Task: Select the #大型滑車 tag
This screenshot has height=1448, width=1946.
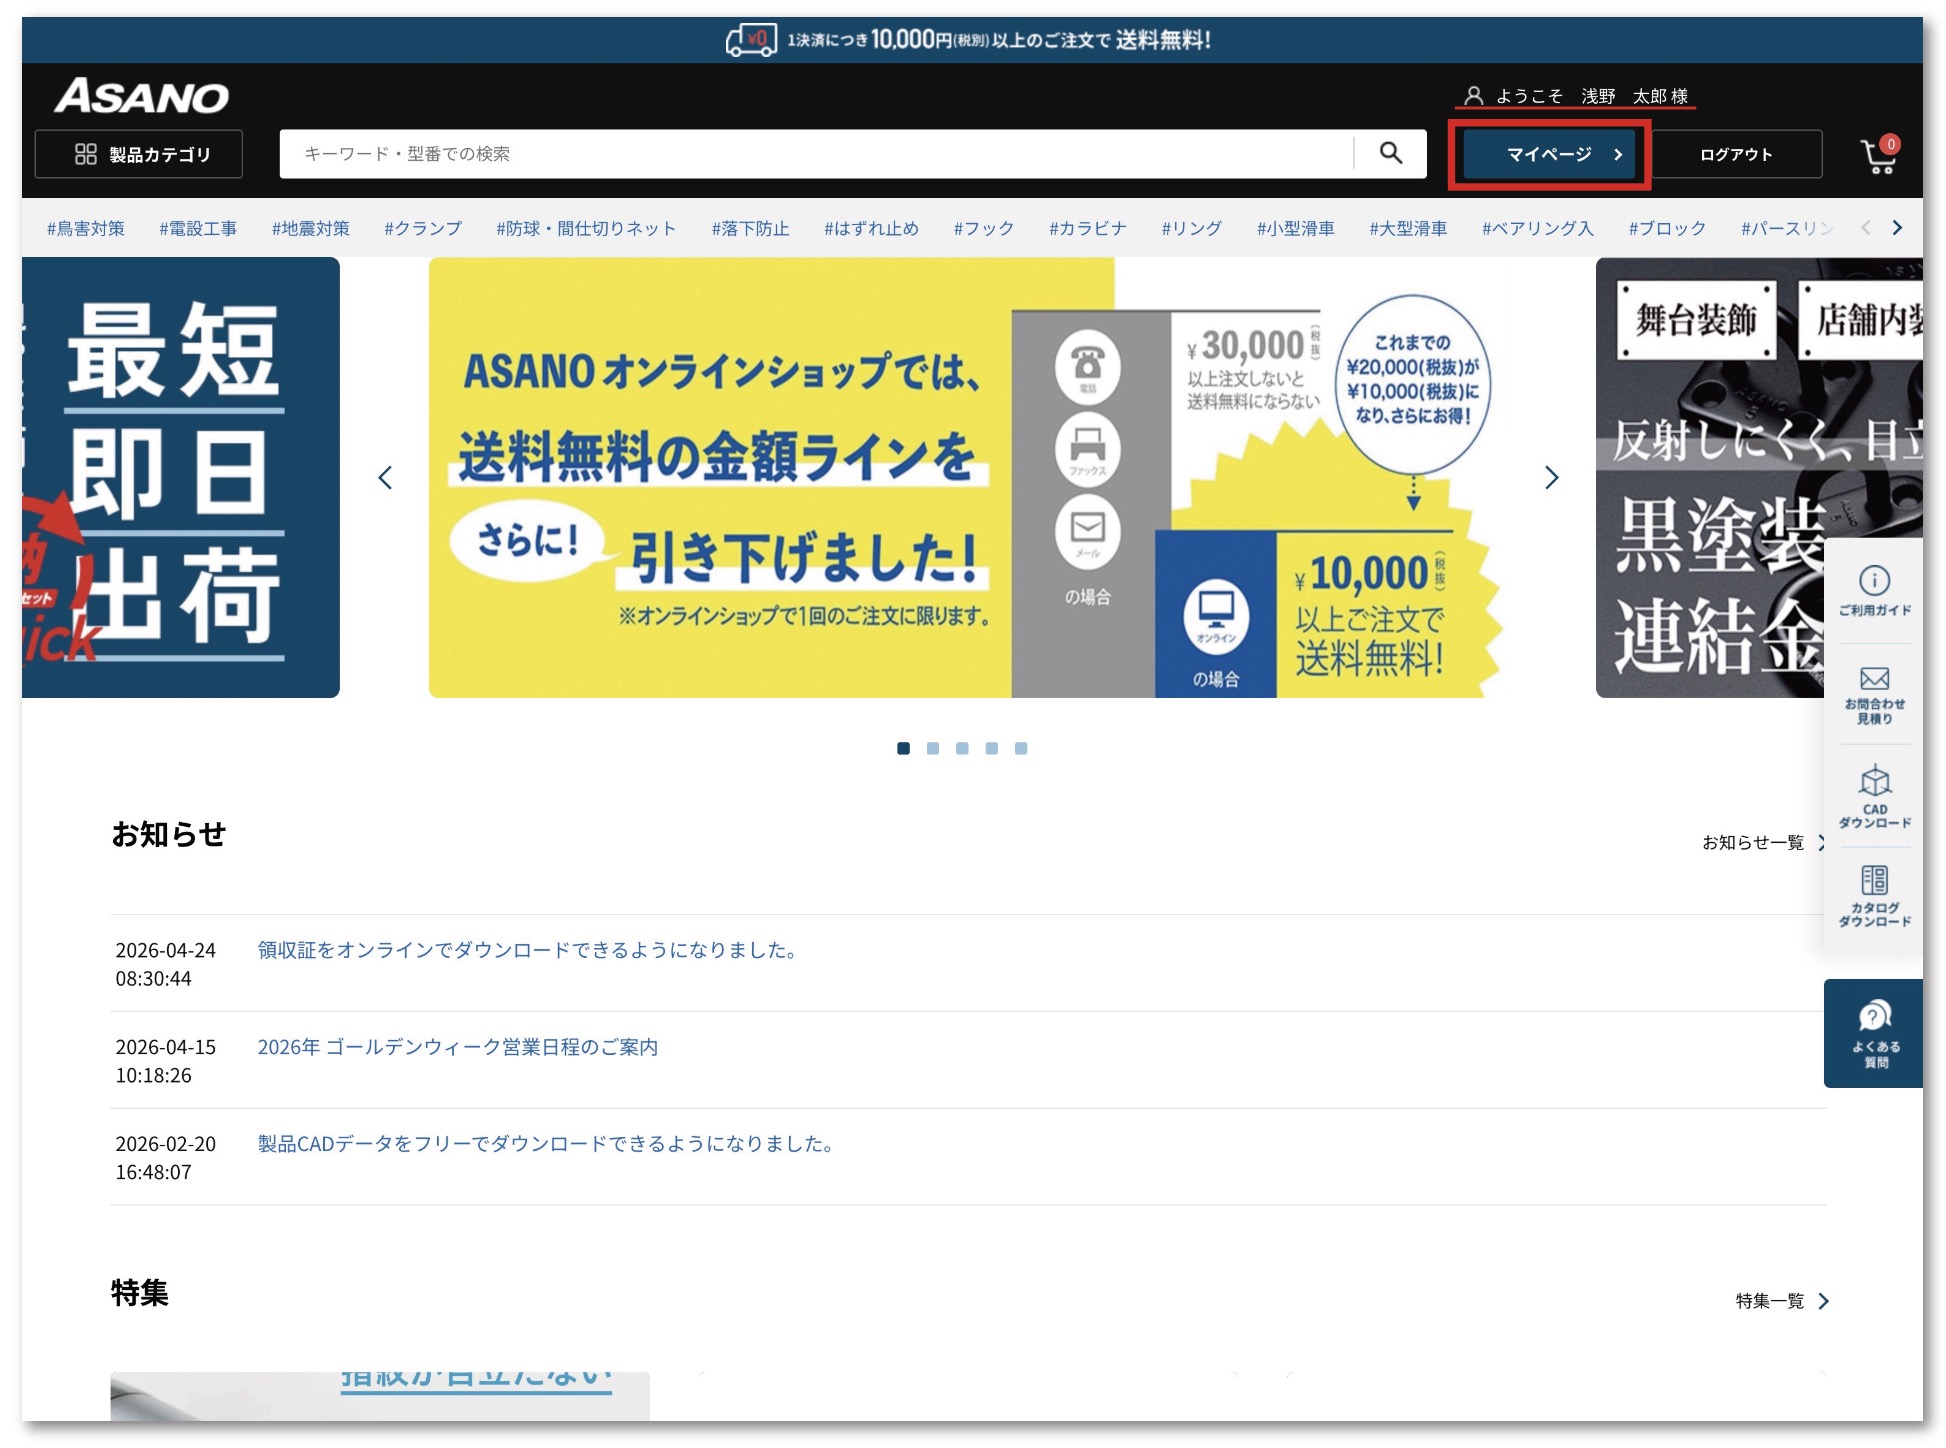Action: tap(1408, 228)
